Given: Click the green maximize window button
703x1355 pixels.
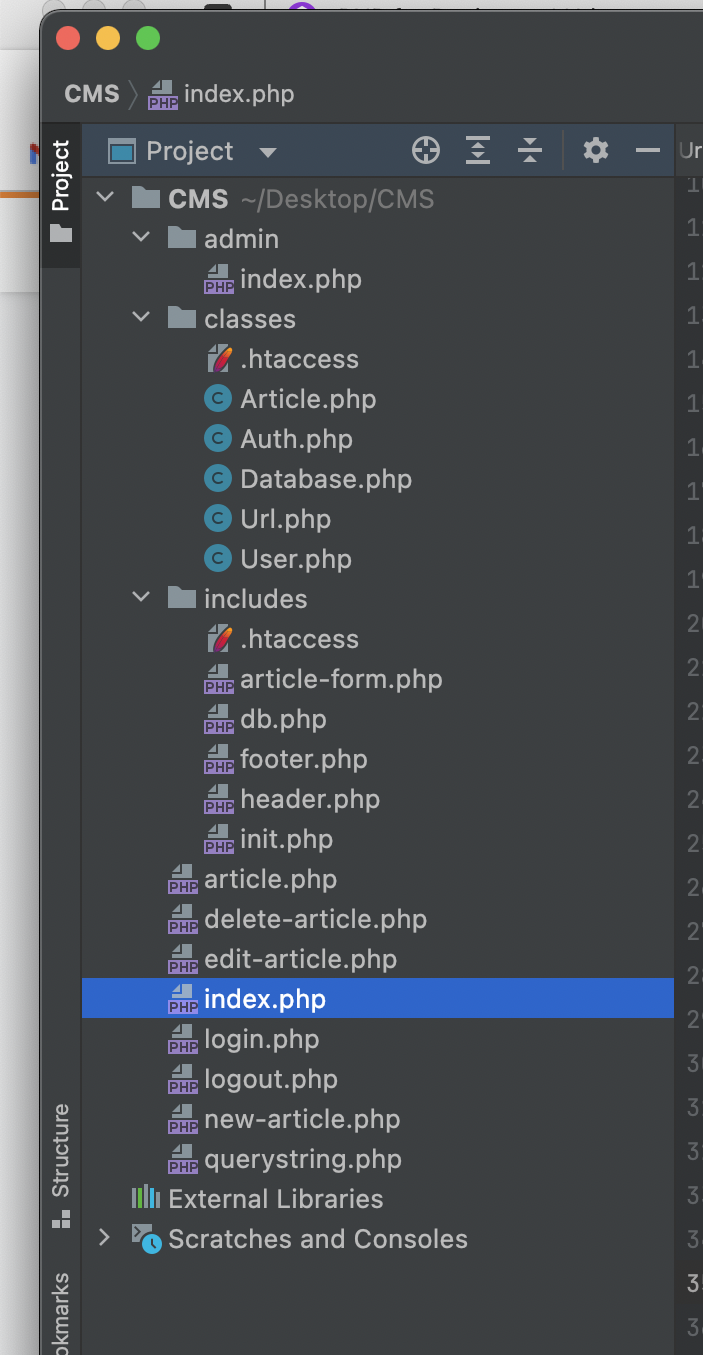Looking at the screenshot, I should pos(148,39).
